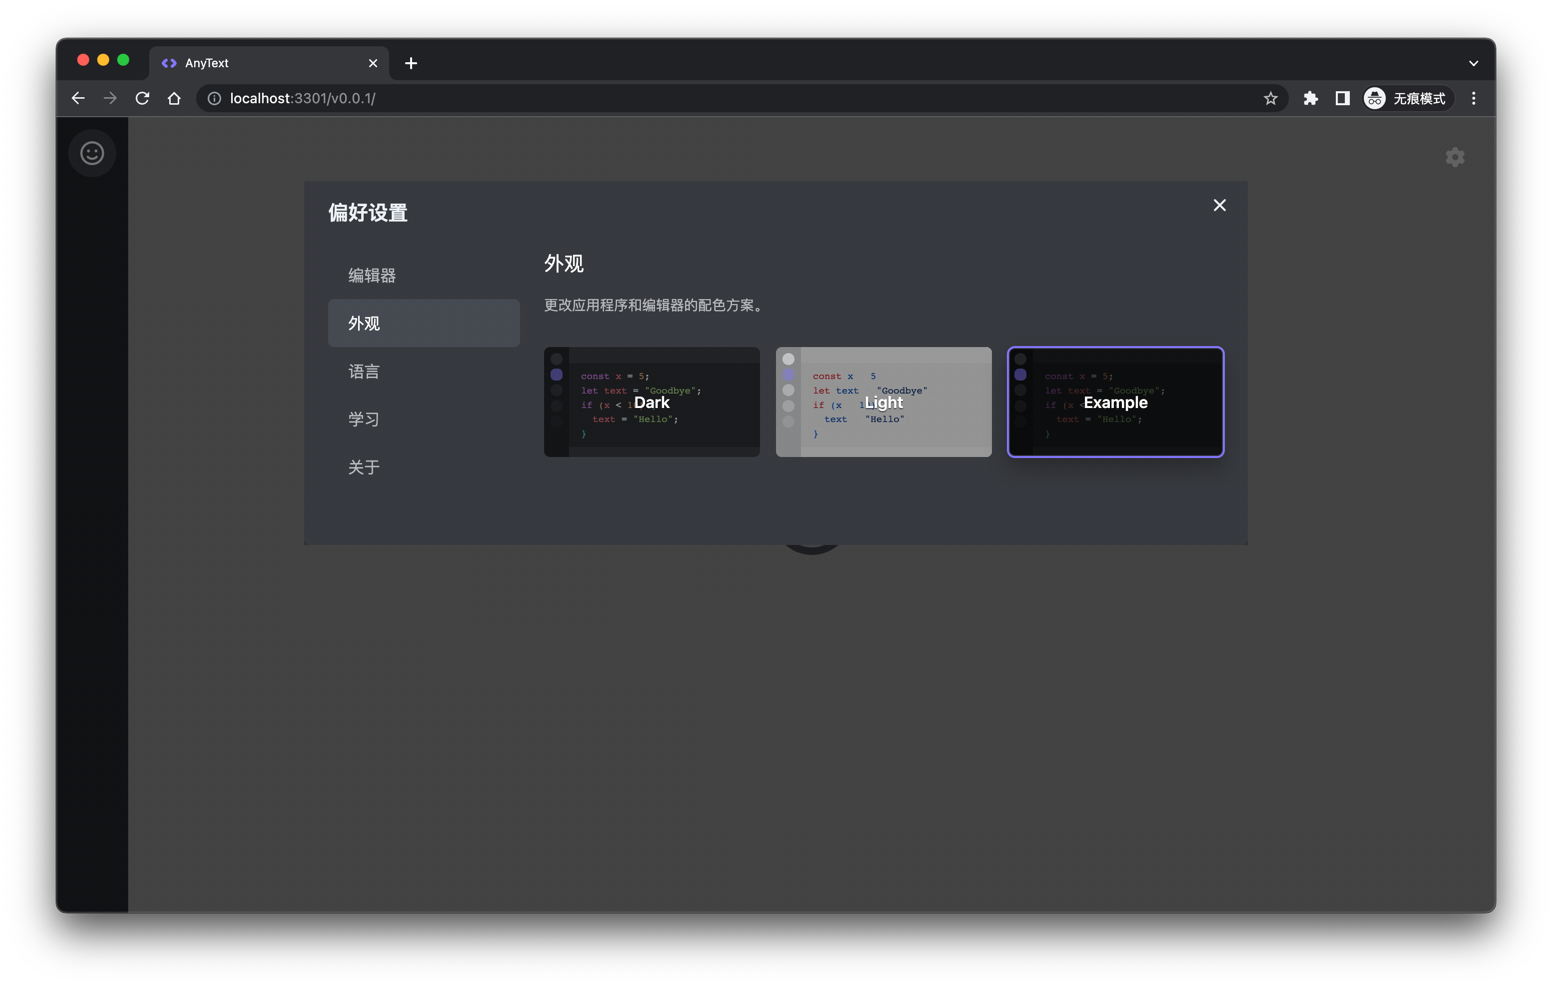View site information icon in address bar
This screenshot has width=1552, height=987.
214,98
